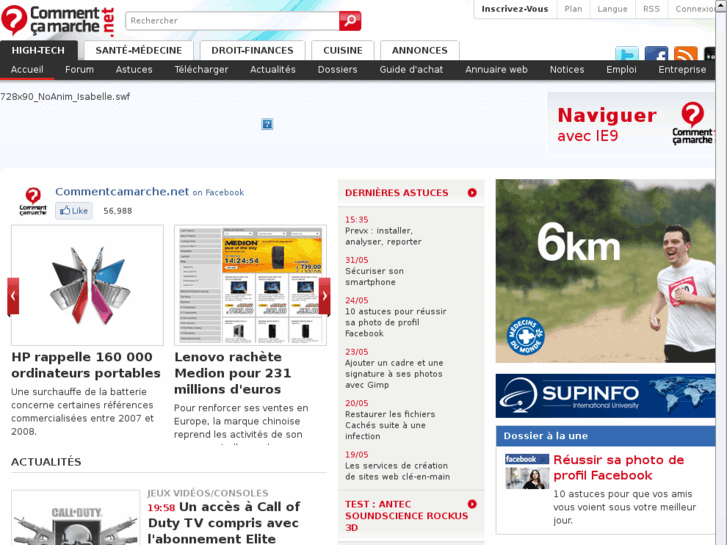Switch to the ANNONCES tab
Image resolution: width=727 pixels, height=545 pixels.
pyautogui.click(x=420, y=51)
